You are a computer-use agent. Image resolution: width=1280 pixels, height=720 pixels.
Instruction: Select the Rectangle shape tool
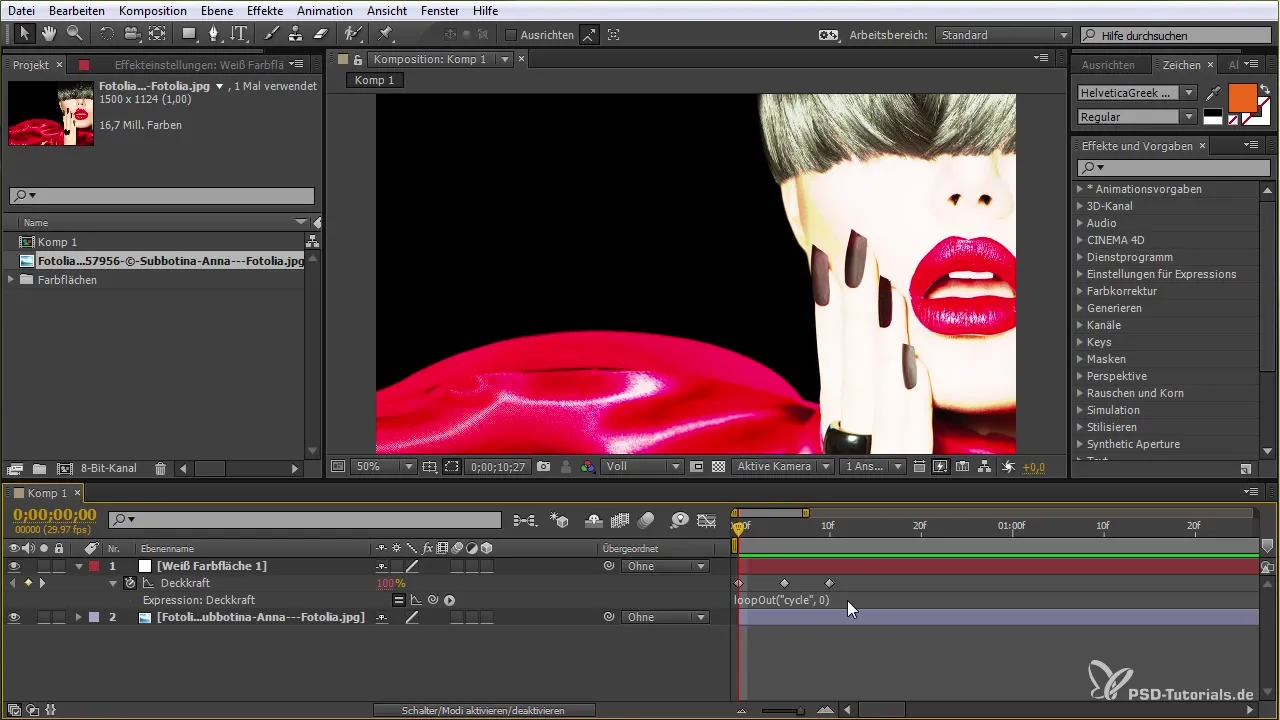coord(188,34)
